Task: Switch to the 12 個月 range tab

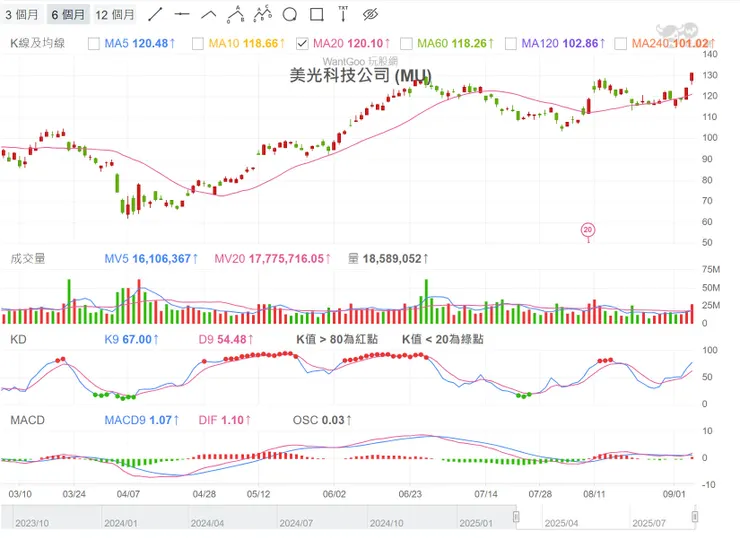Action: (x=115, y=15)
